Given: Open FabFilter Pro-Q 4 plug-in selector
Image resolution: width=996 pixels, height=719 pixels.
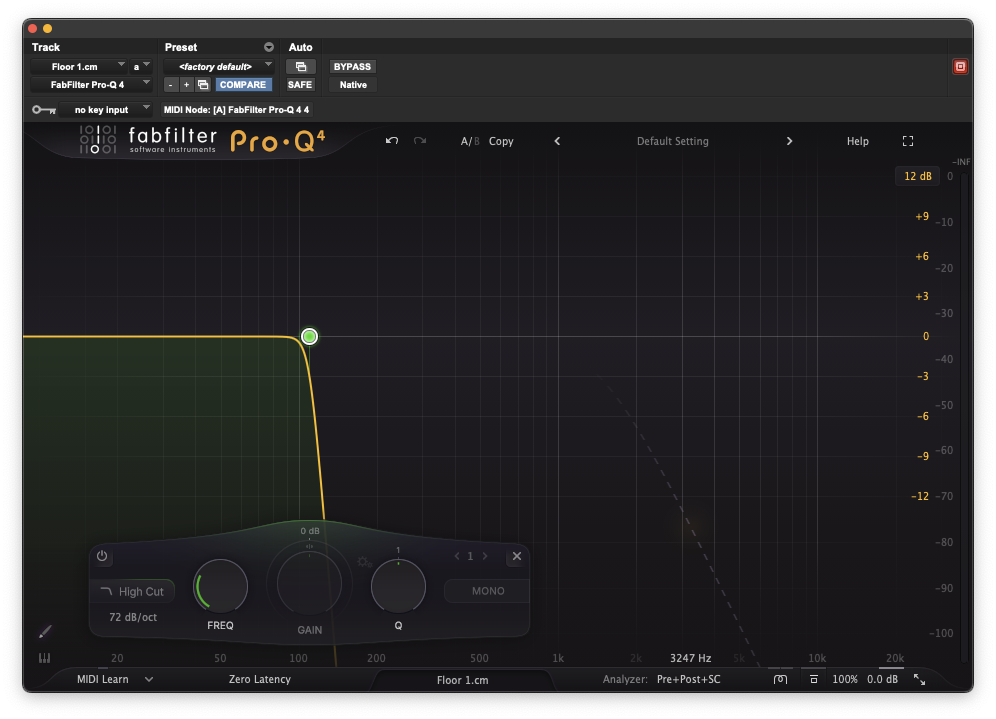Looking at the screenshot, I should pos(91,84).
